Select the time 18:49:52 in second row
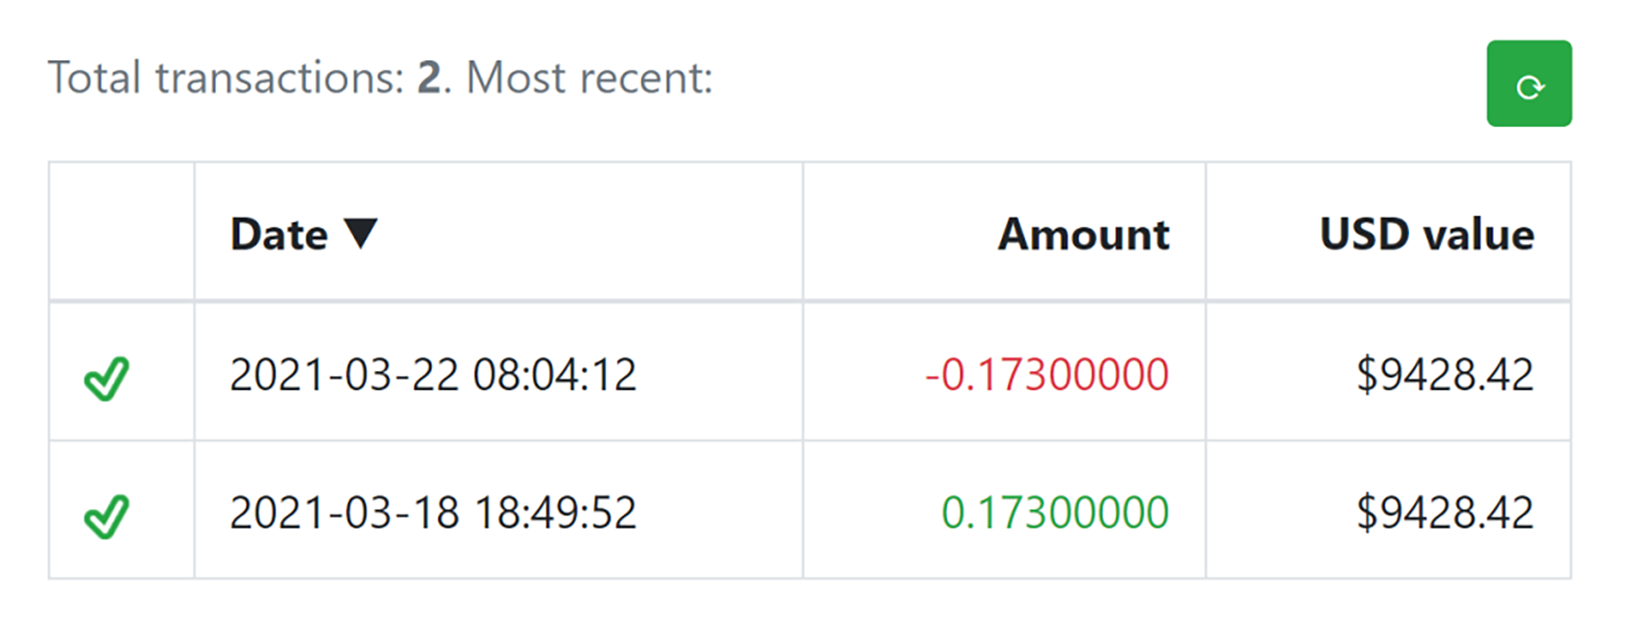 [554, 514]
